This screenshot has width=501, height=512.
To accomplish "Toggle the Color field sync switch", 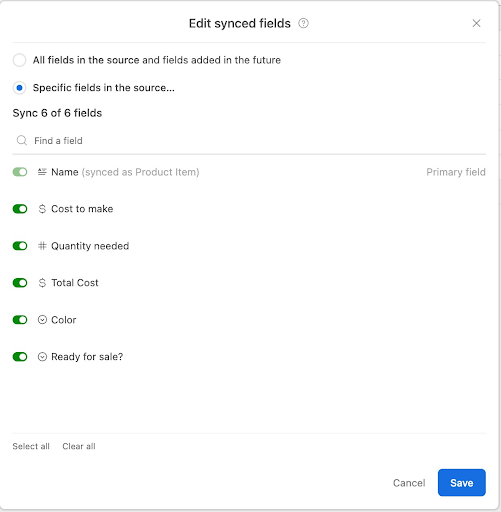I will [20, 320].
